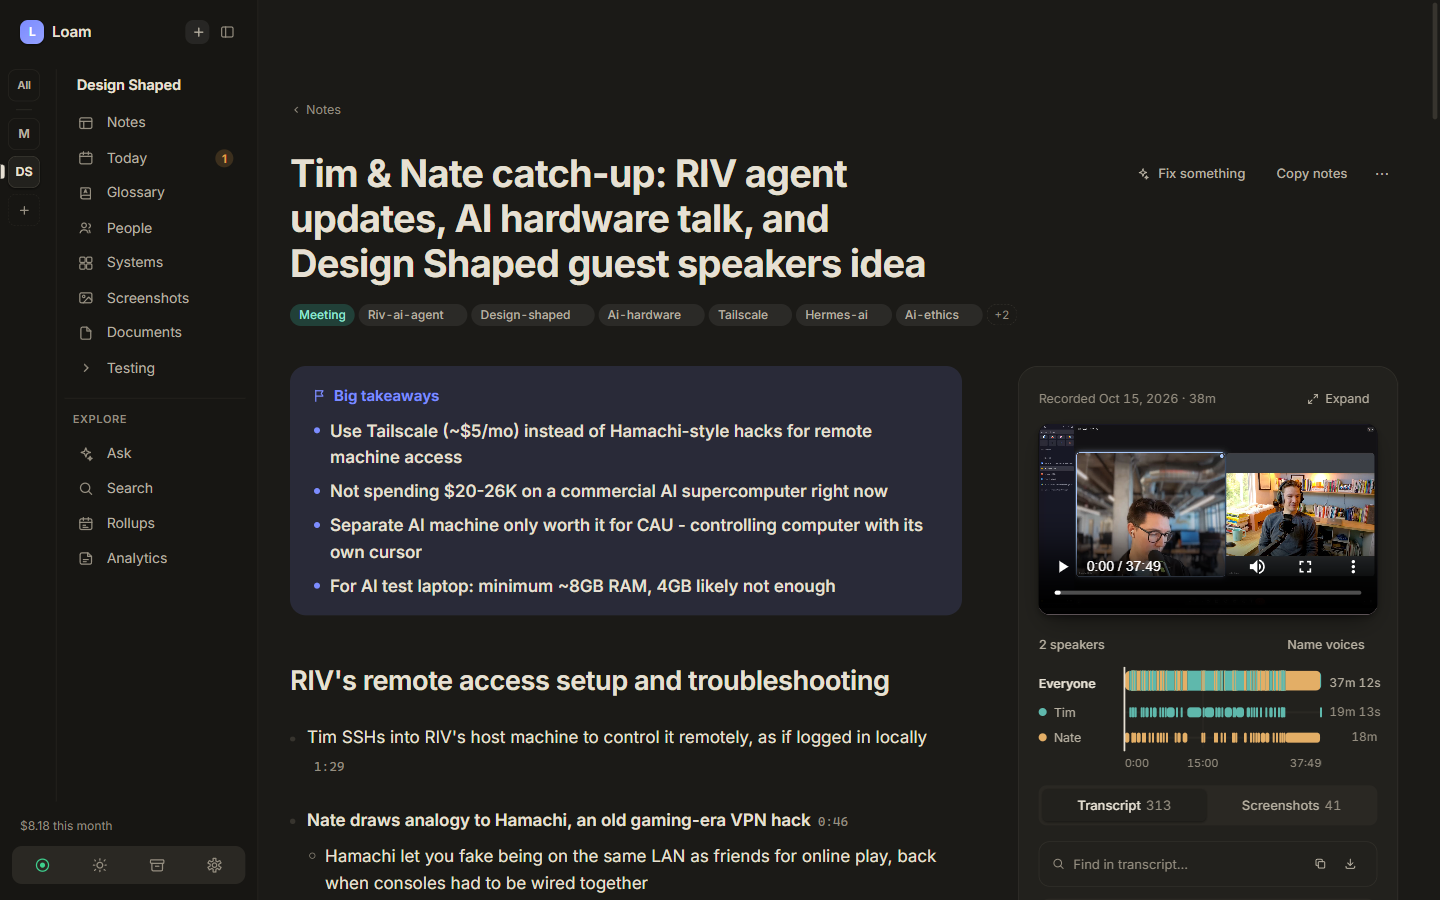This screenshot has height=900, width=1440.
Task: Open the Ask assistant icon
Action: (x=86, y=454)
